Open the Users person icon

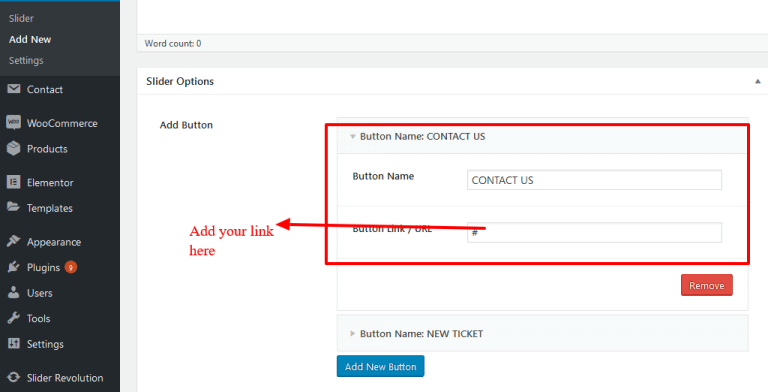point(14,293)
